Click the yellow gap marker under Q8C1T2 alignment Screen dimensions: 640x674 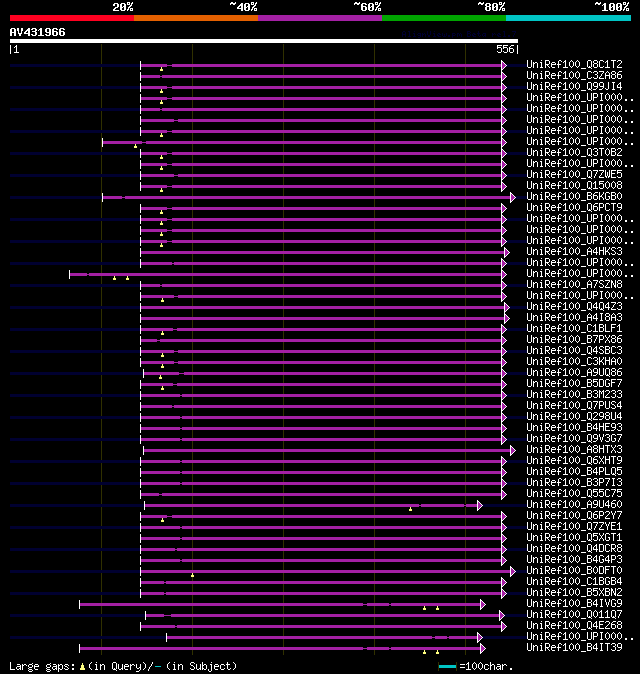point(162,69)
